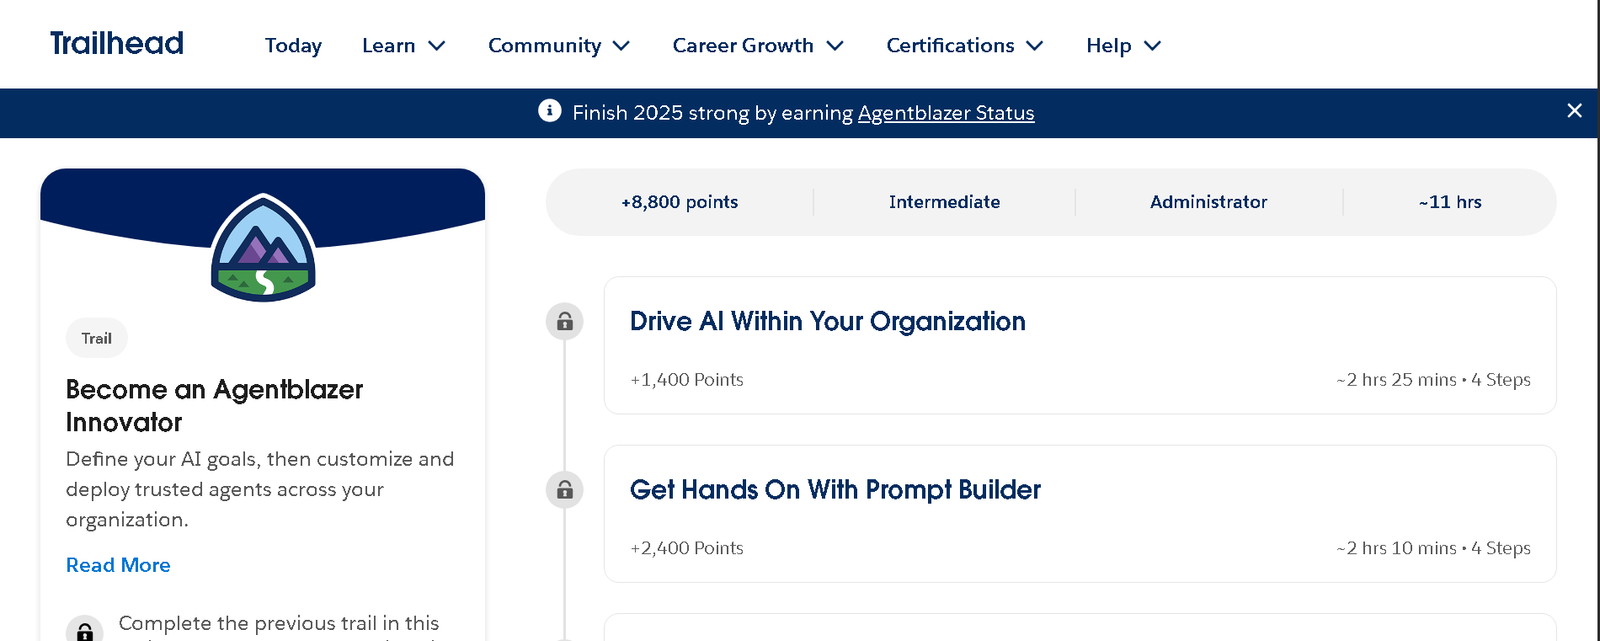Expand the Community dropdown chevron
This screenshot has width=1600, height=641.
(621, 46)
